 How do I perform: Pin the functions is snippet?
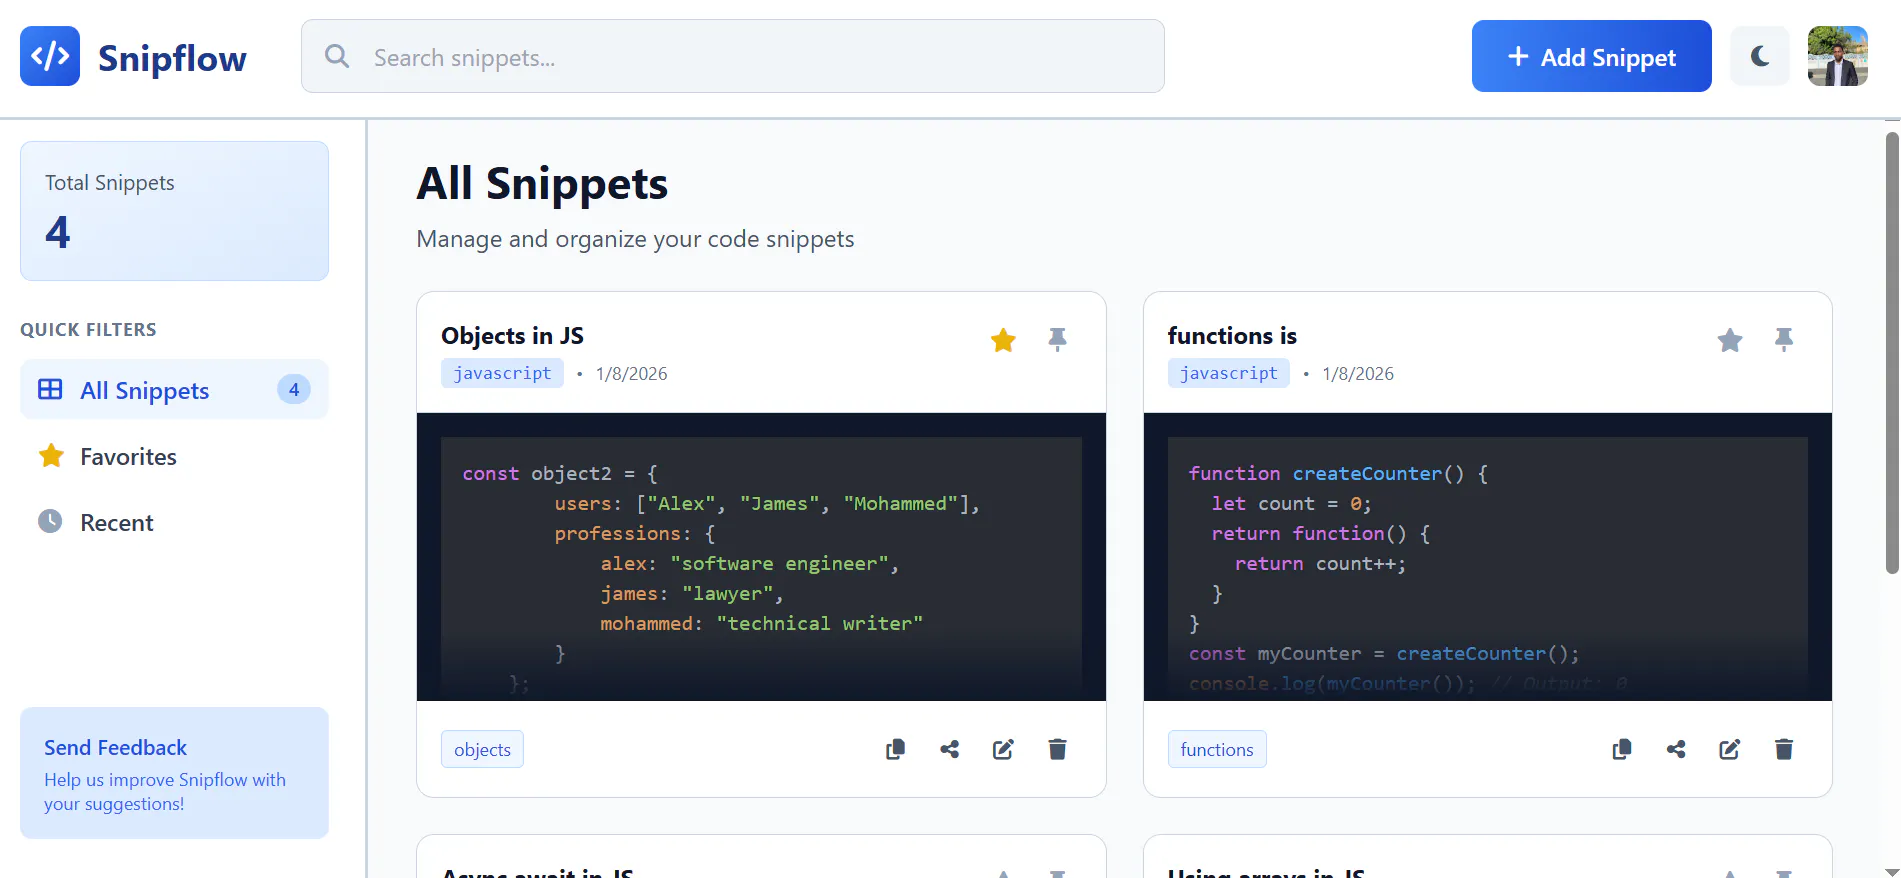pos(1784,340)
